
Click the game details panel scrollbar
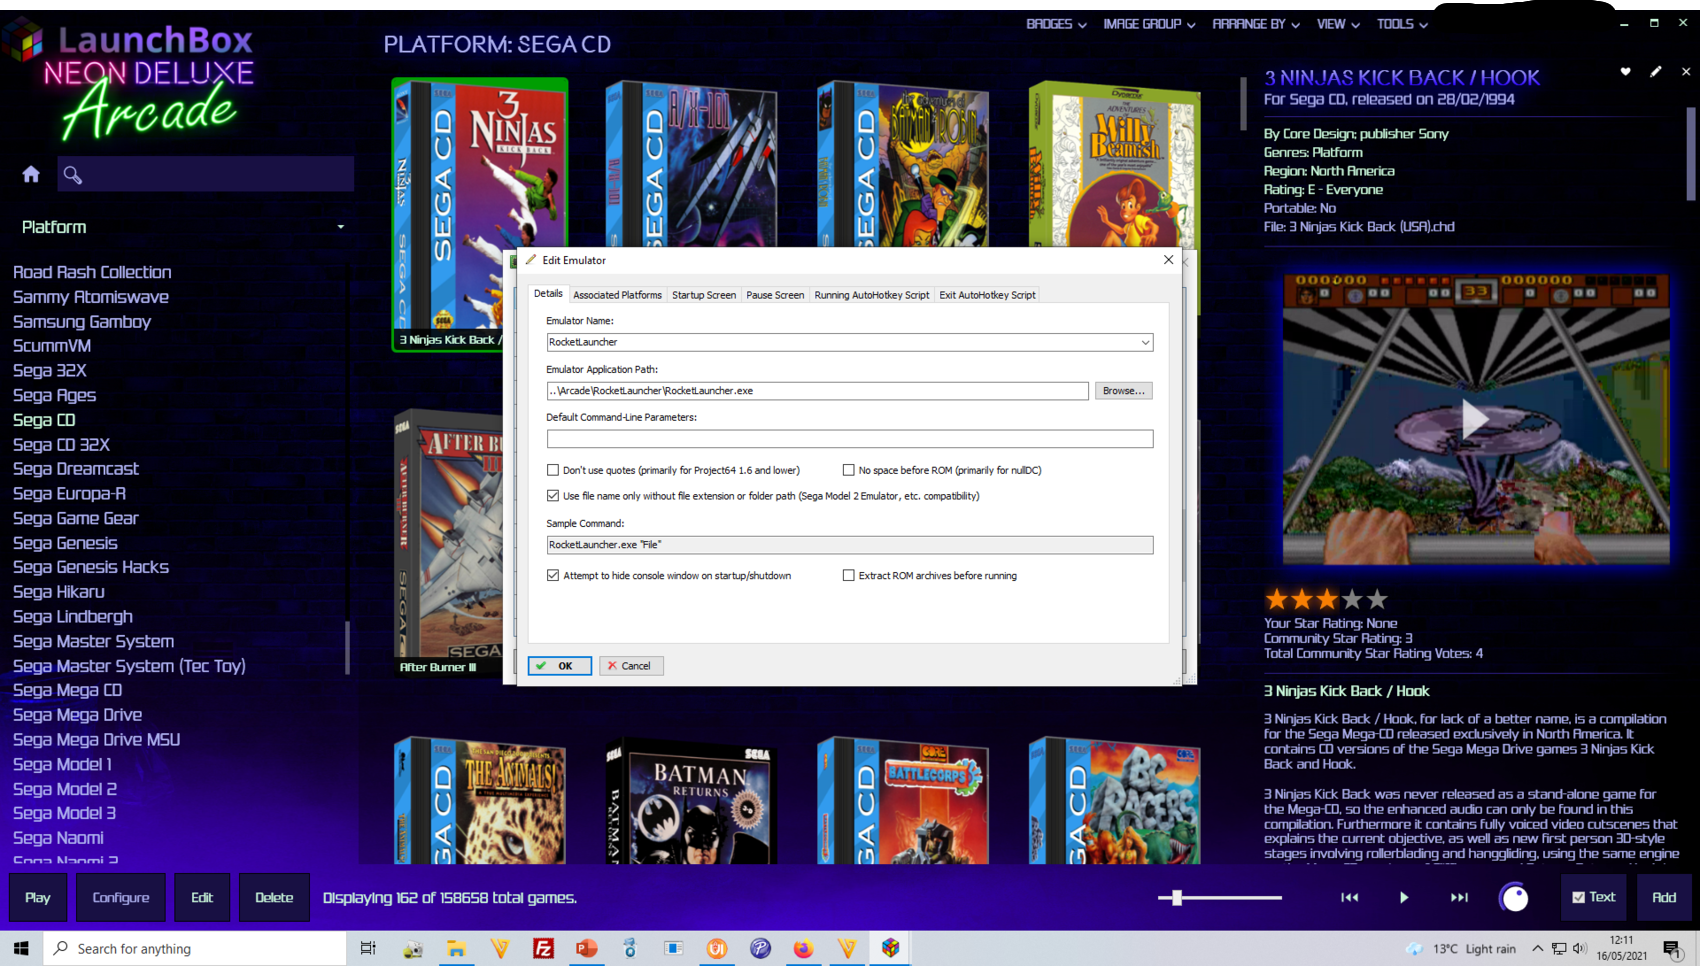[x=1691, y=154]
